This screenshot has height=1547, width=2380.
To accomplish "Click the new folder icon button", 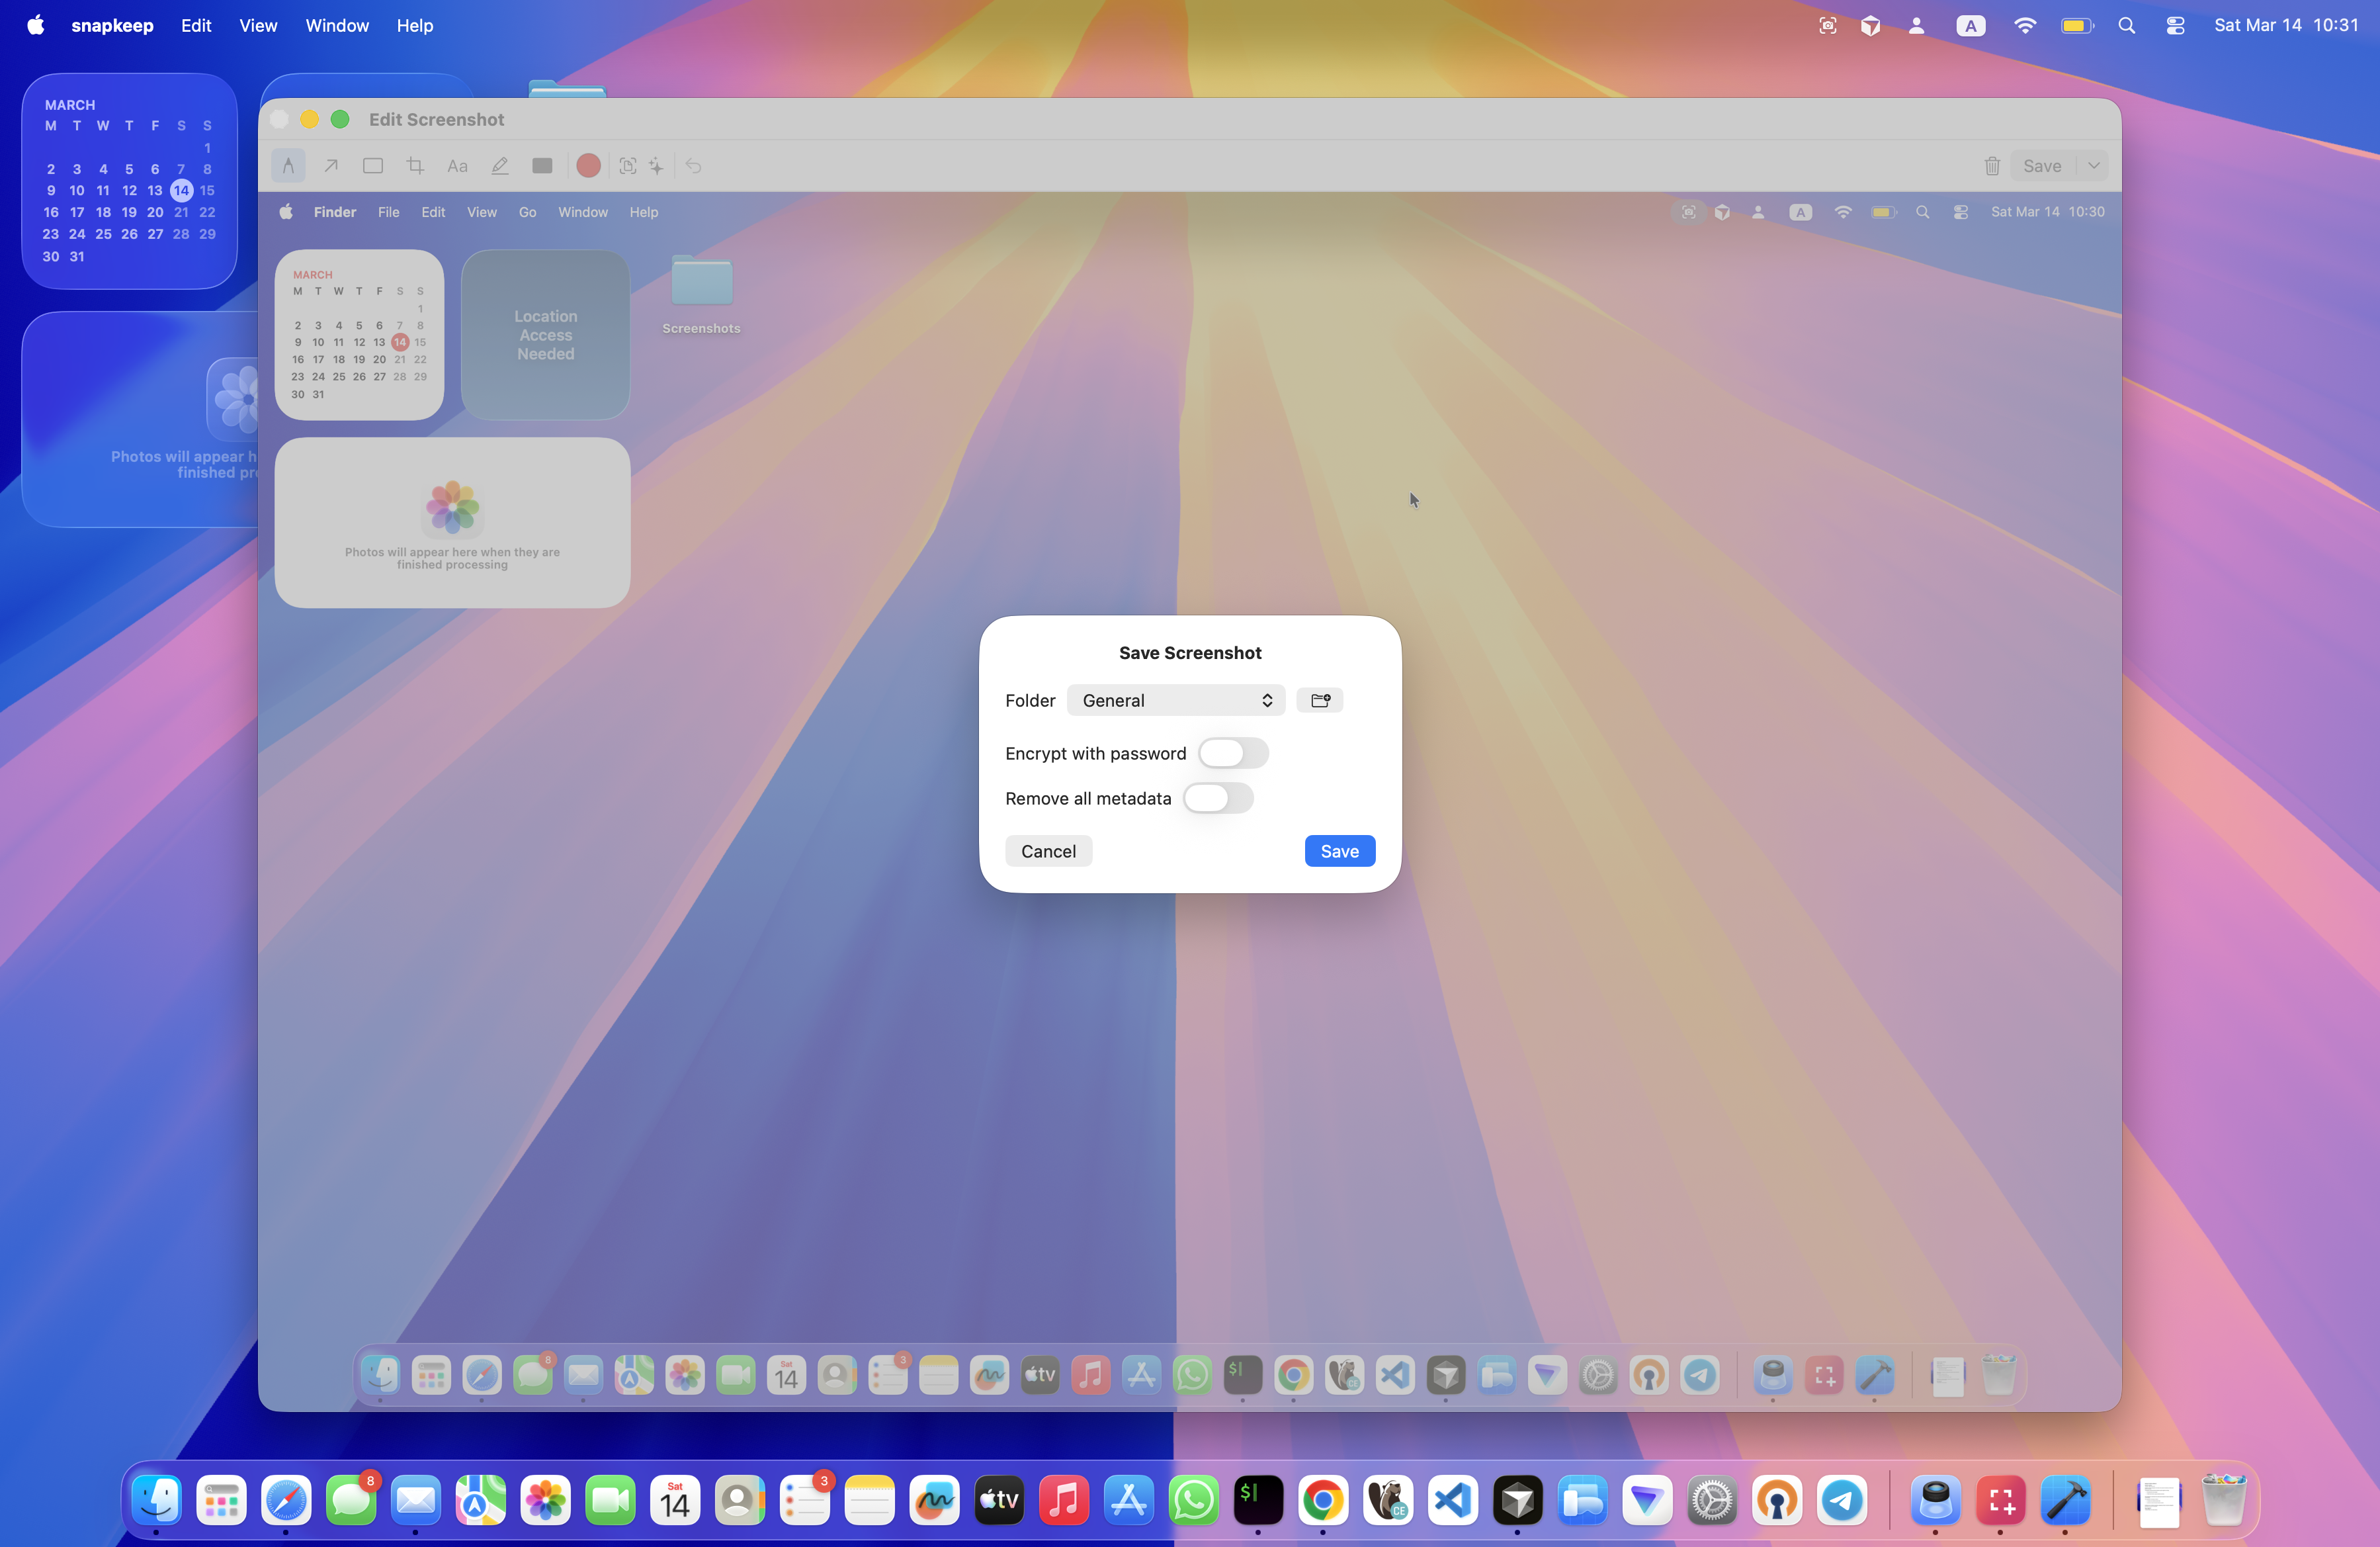I will [1319, 700].
